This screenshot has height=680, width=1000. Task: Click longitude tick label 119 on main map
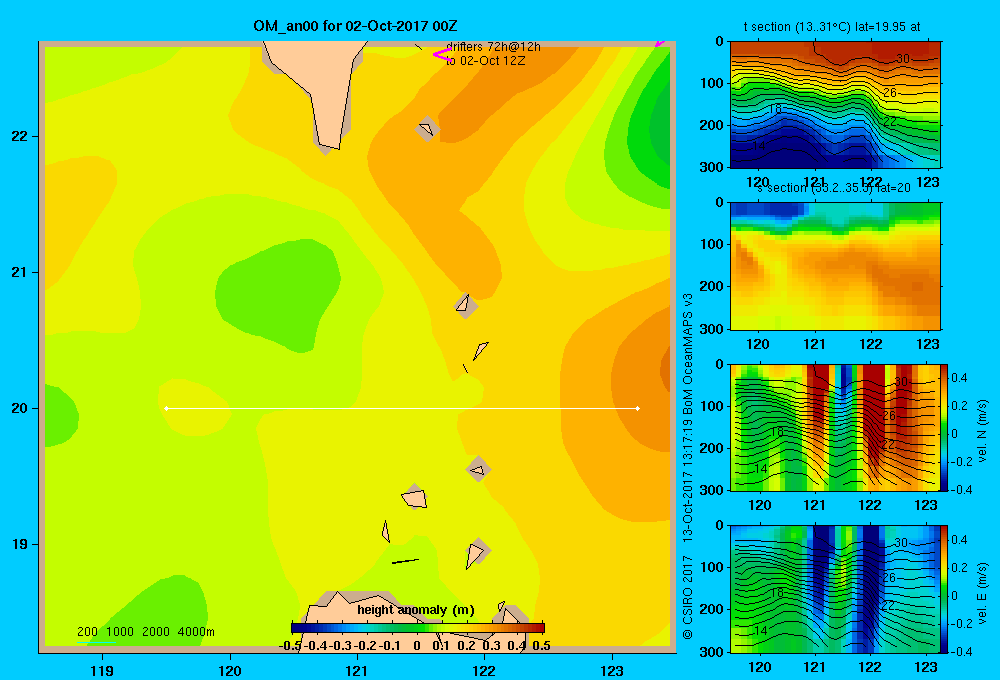[102, 670]
